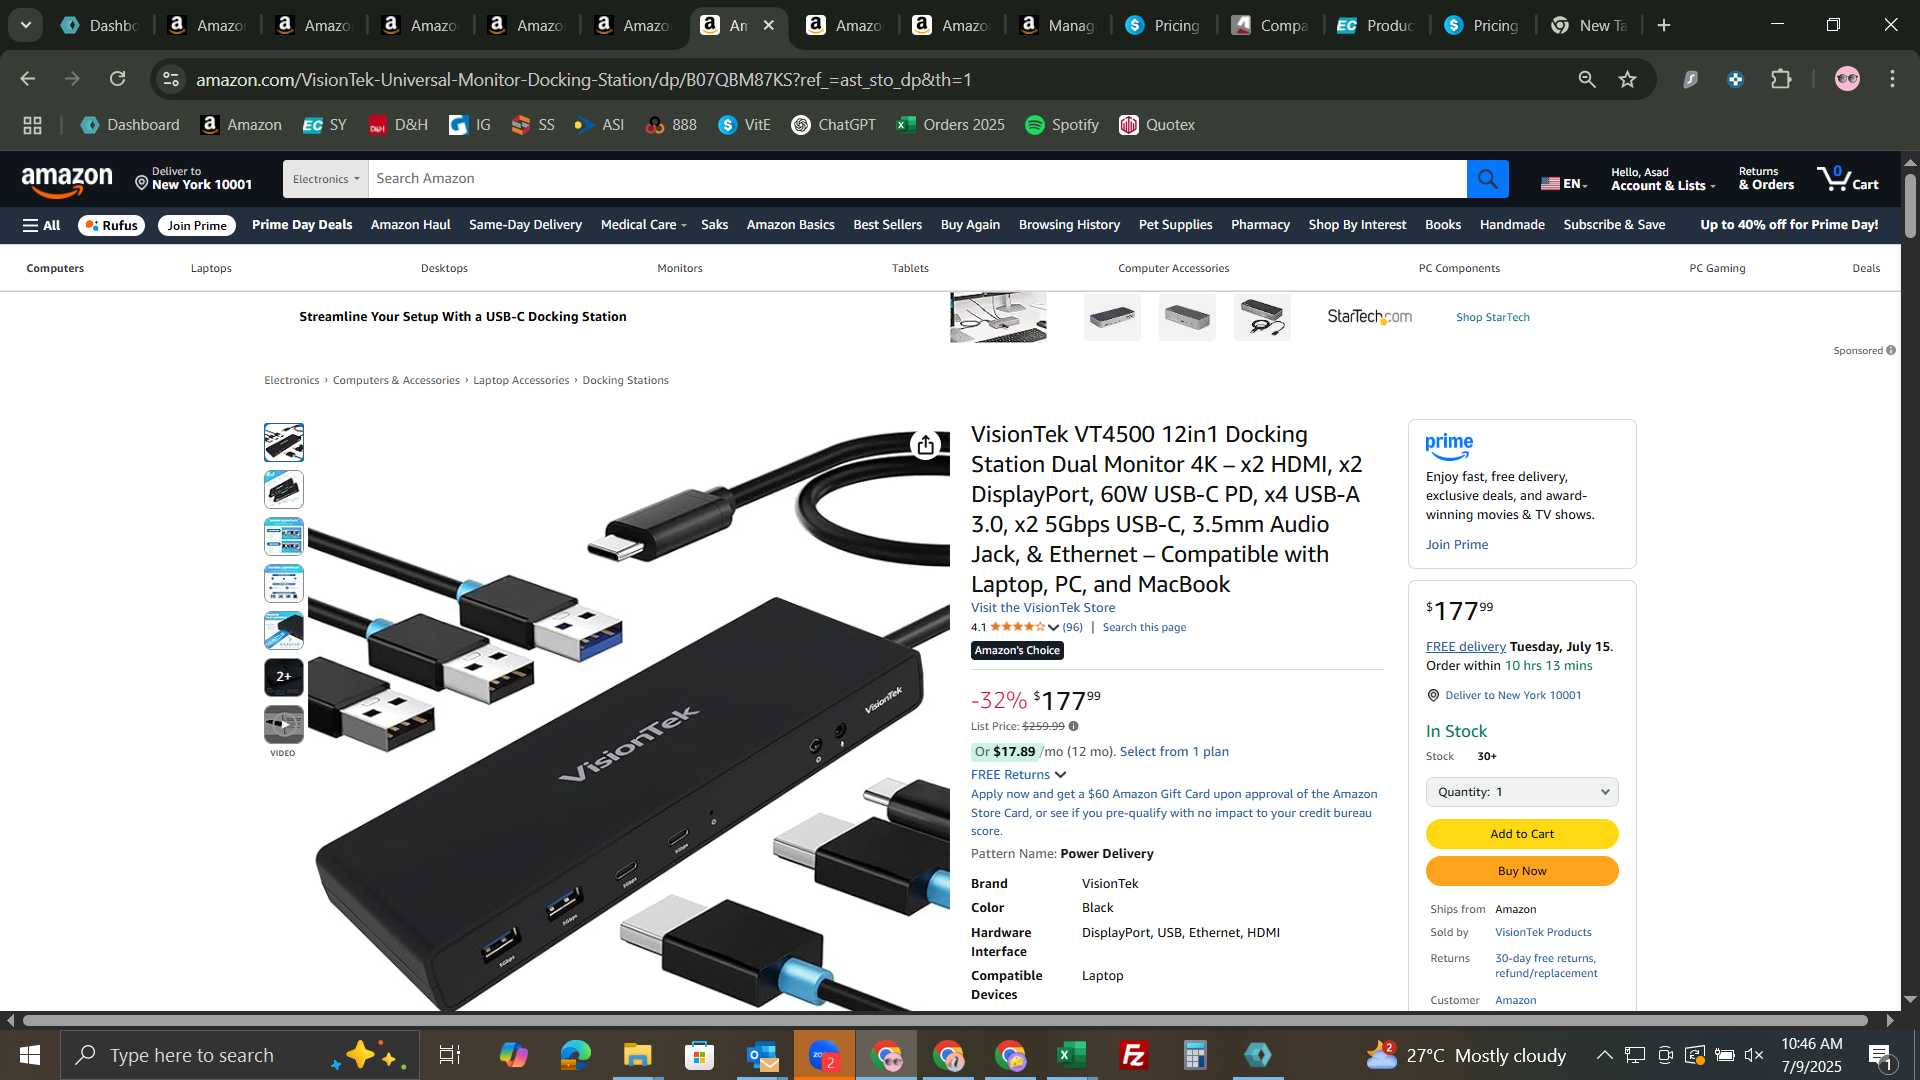The height and width of the screenshot is (1080, 1920).
Task: Open the shopping Cart icon
Action: pos(1848,179)
